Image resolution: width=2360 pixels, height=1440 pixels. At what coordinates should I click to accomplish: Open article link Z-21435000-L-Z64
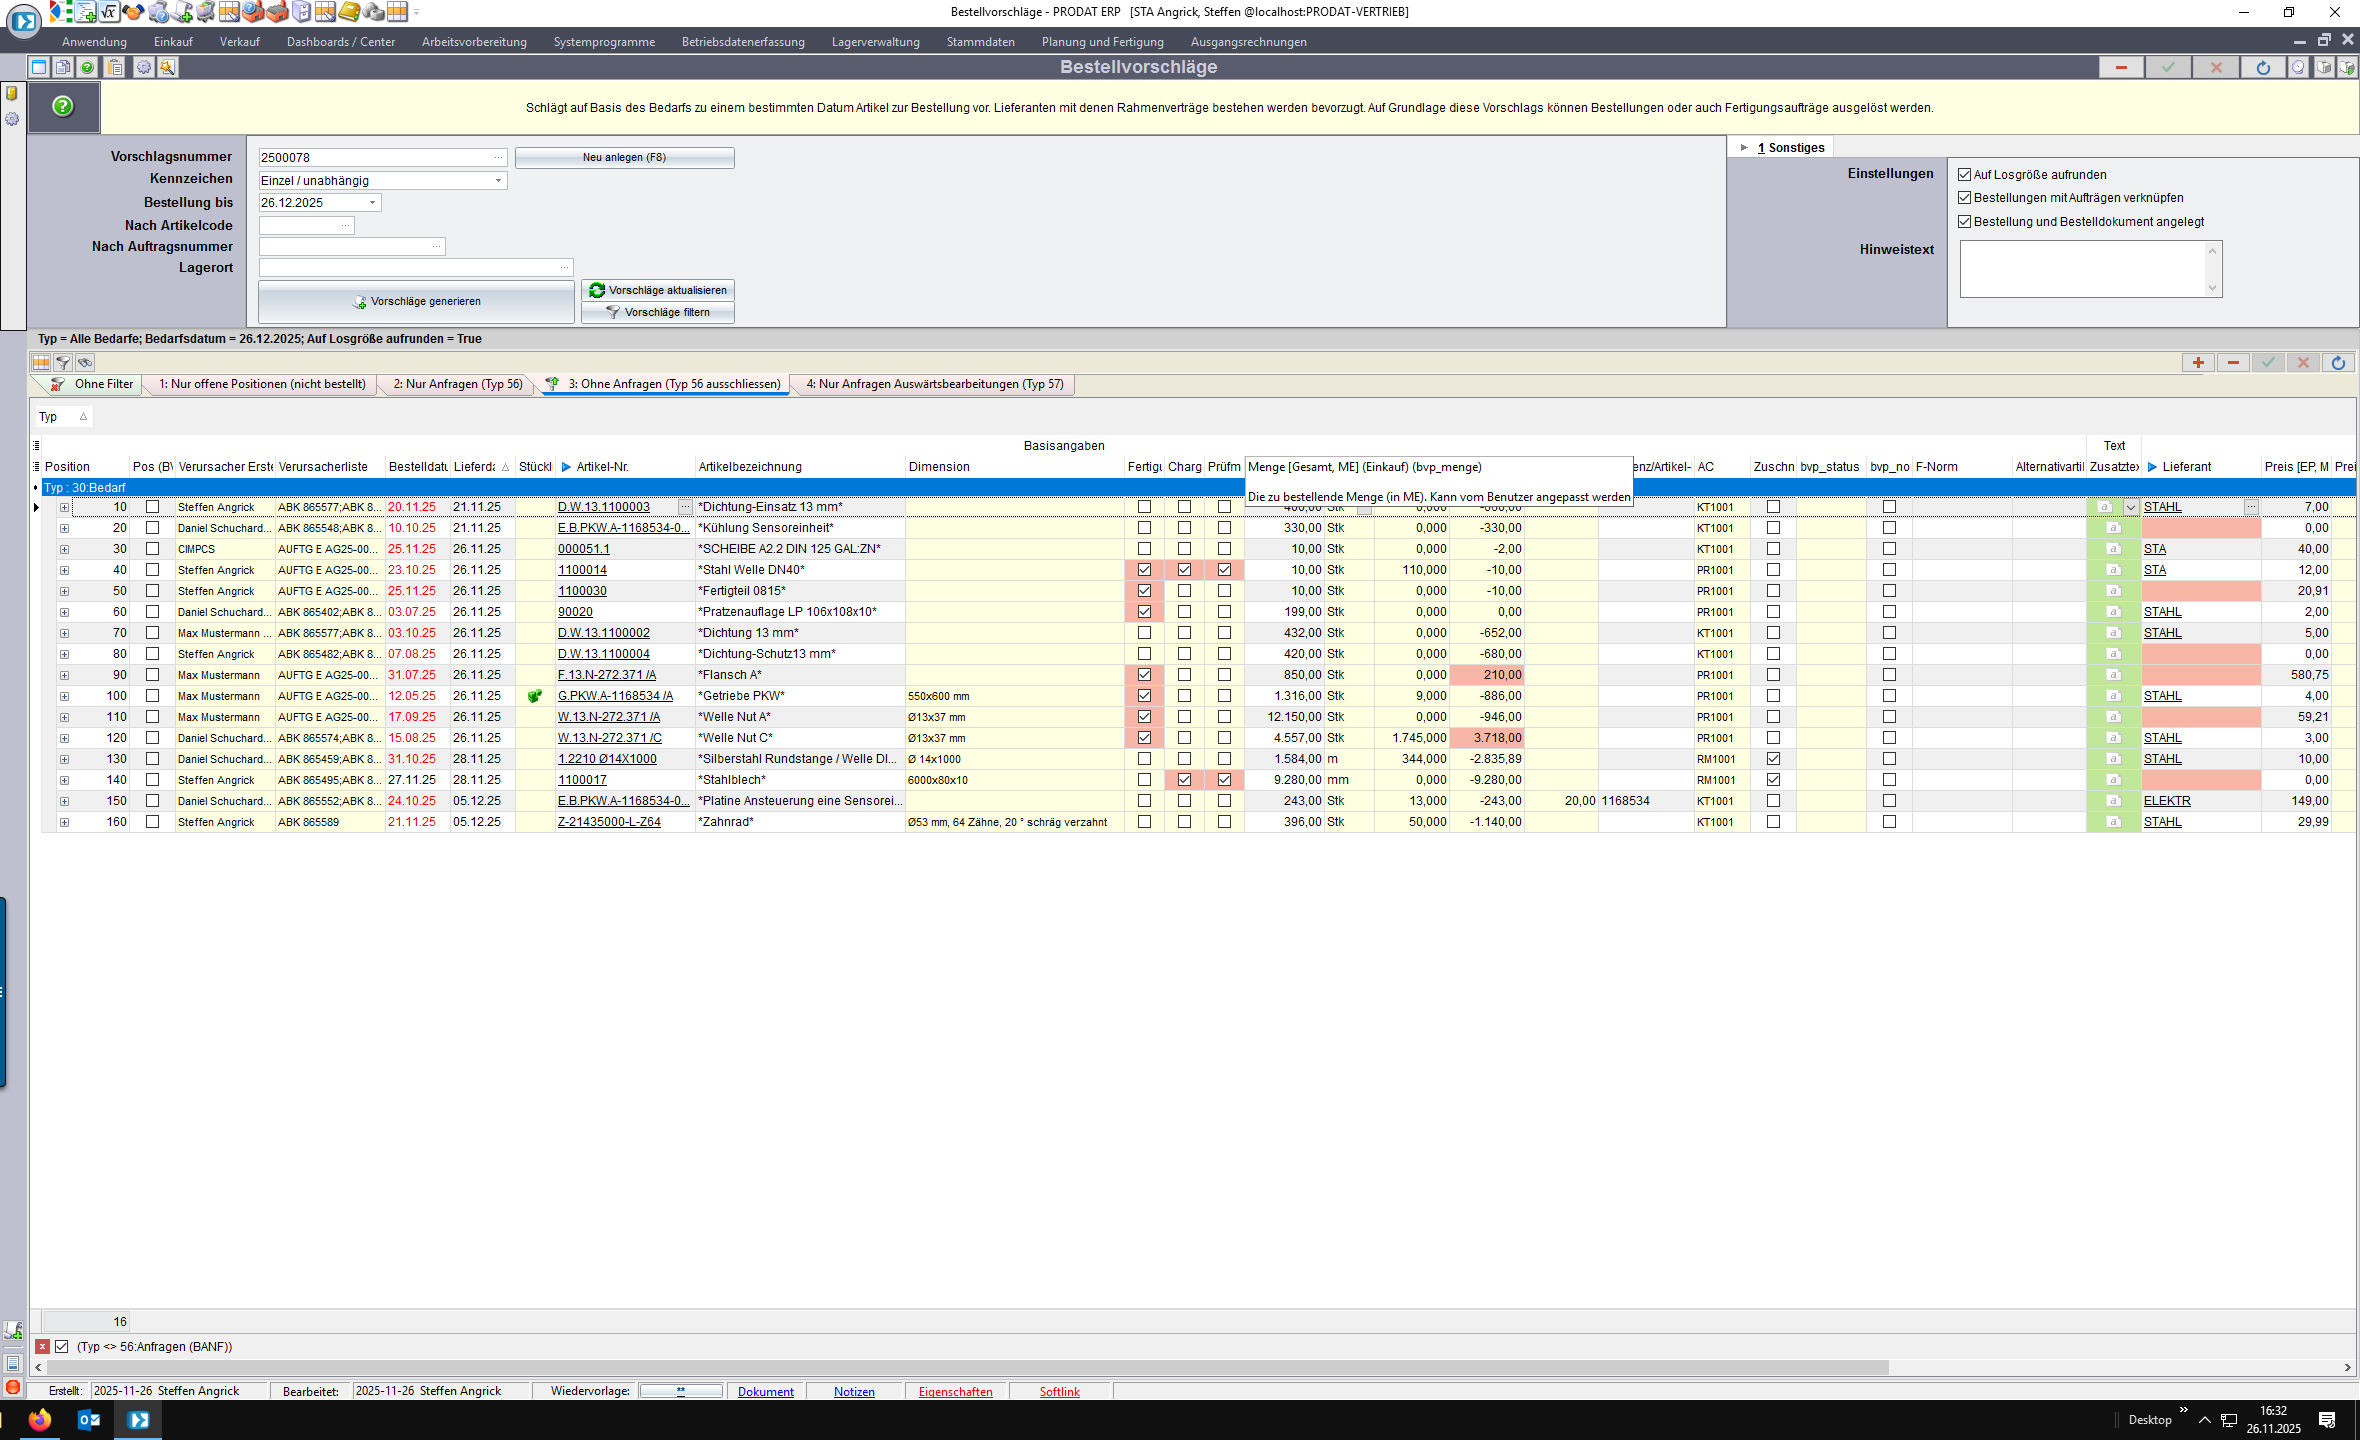click(x=609, y=822)
